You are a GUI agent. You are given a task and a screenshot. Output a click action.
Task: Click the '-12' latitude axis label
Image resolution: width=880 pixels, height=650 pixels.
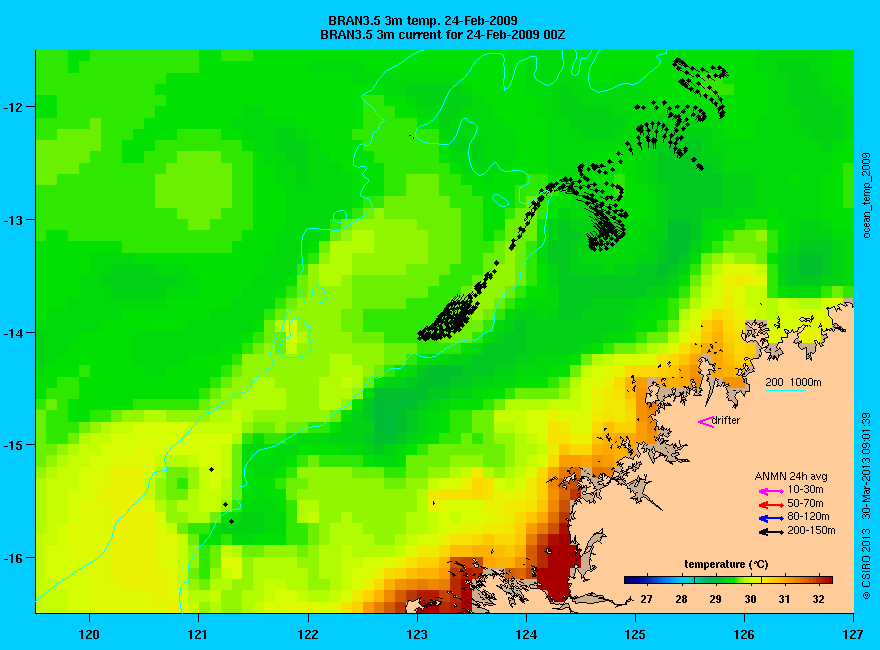12,107
